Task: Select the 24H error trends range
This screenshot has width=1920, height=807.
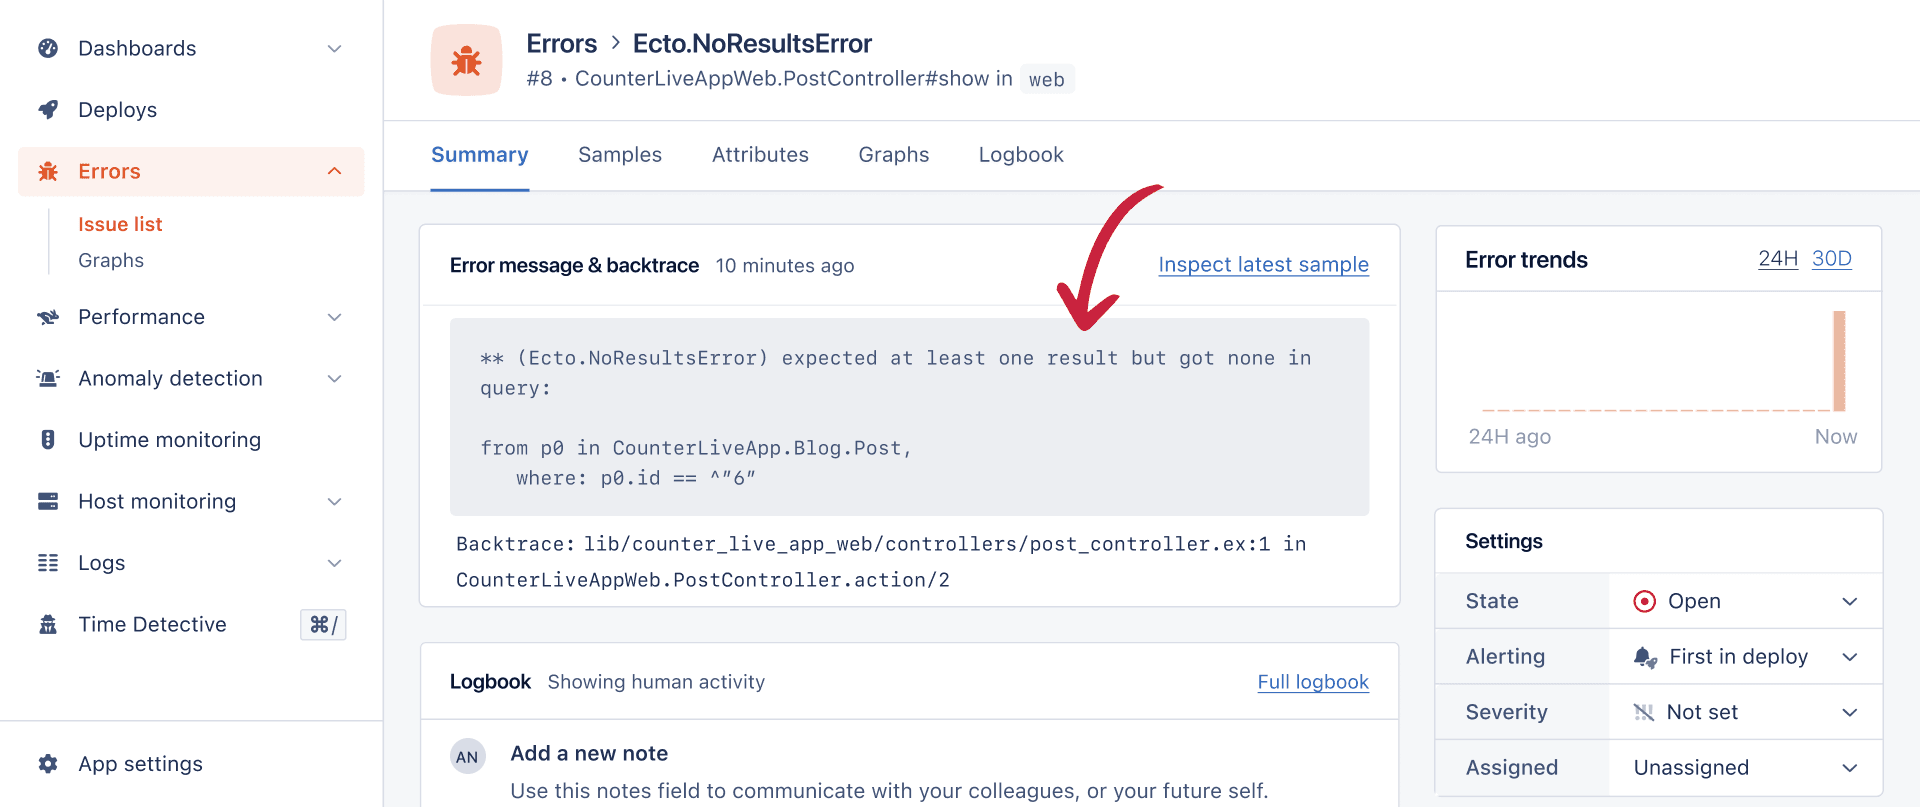Action: [1778, 259]
